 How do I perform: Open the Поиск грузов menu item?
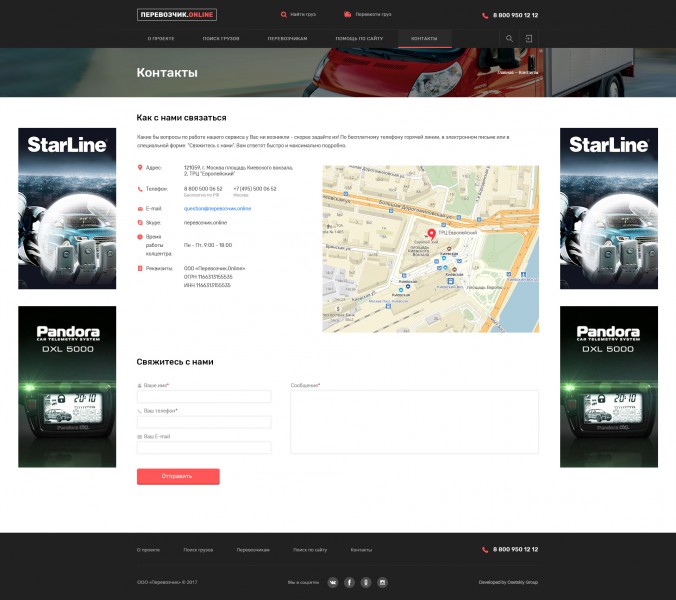[x=221, y=38]
